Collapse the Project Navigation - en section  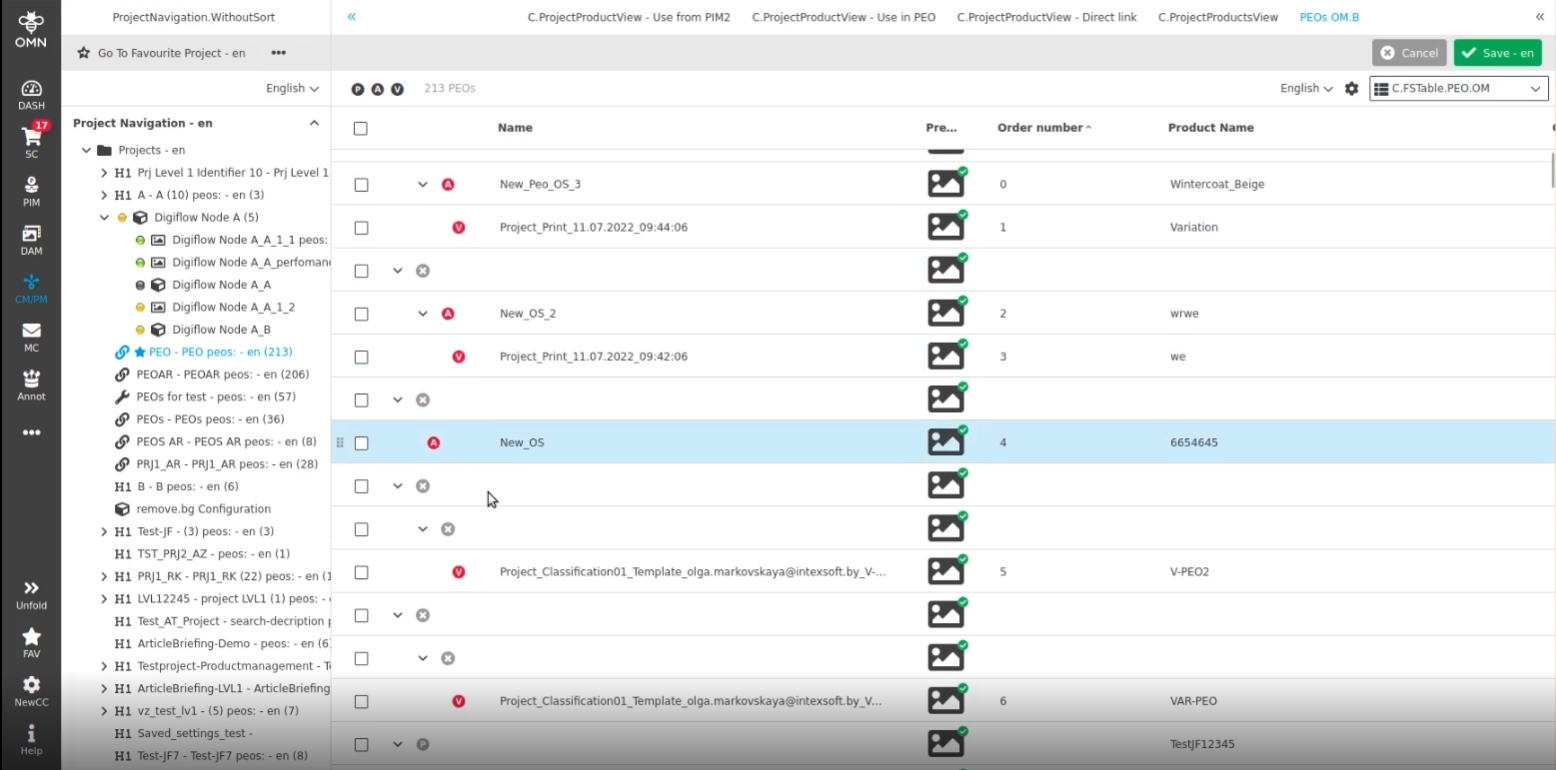pyautogui.click(x=314, y=123)
